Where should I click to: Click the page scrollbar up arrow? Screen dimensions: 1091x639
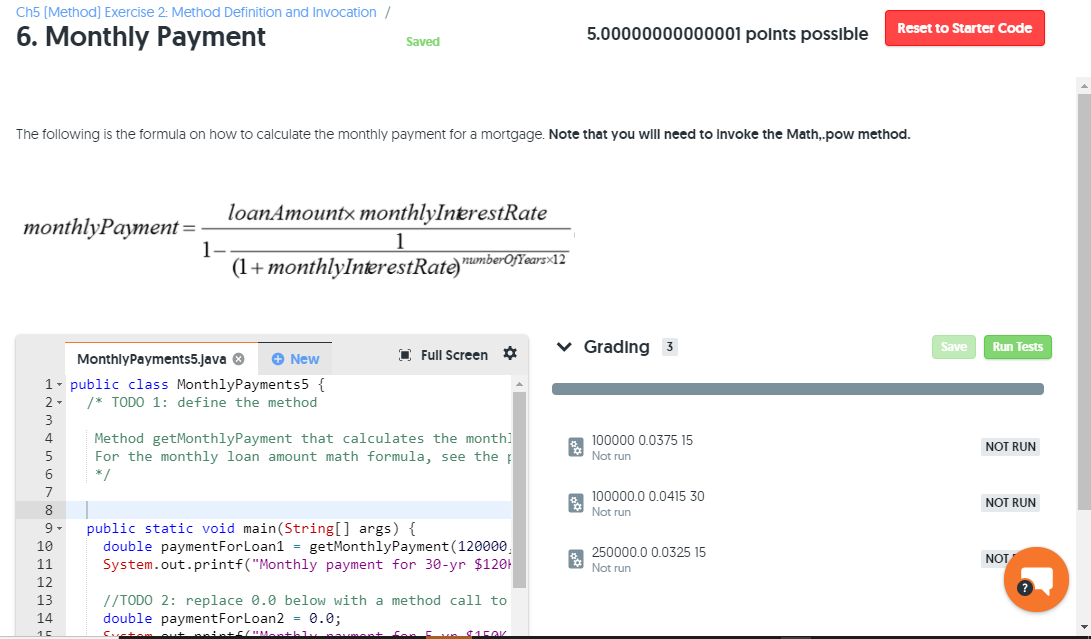tap(1083, 86)
